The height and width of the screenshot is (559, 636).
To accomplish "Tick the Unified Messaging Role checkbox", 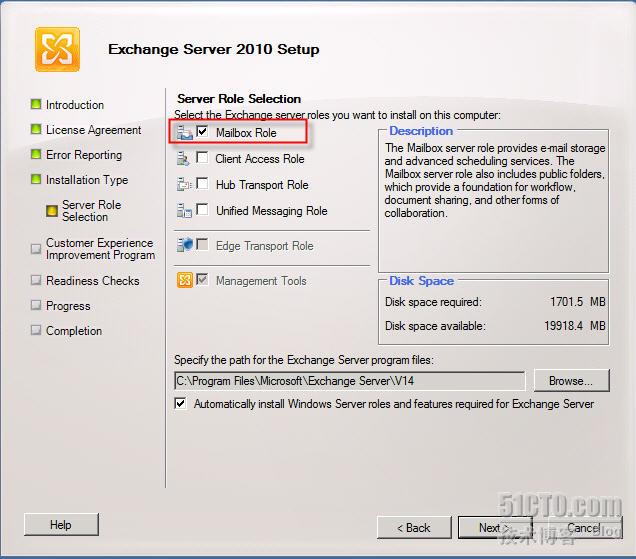I will point(202,209).
